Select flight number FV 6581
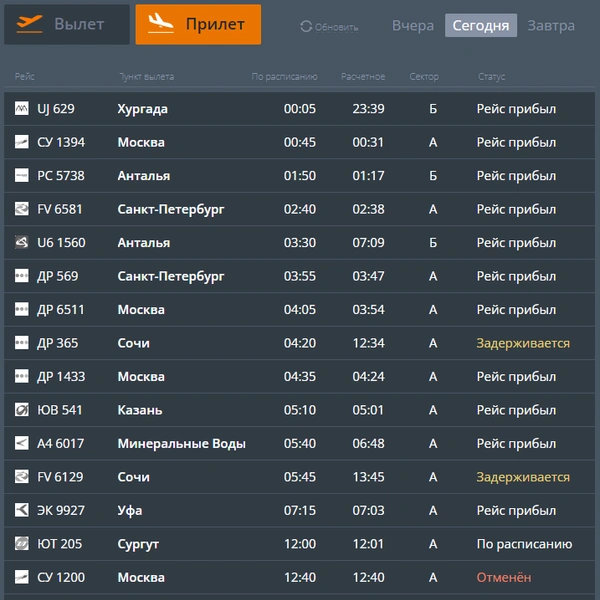 [60, 209]
